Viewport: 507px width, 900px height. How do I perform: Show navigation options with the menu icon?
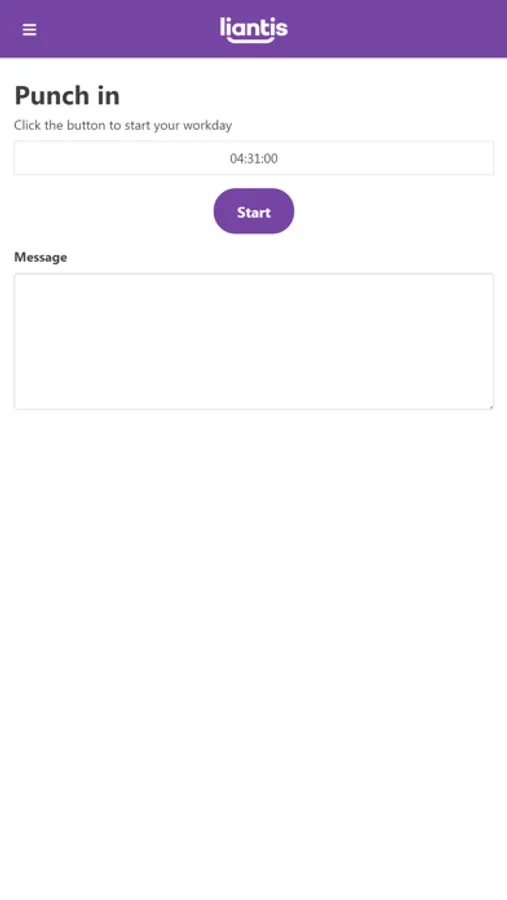(x=29, y=30)
